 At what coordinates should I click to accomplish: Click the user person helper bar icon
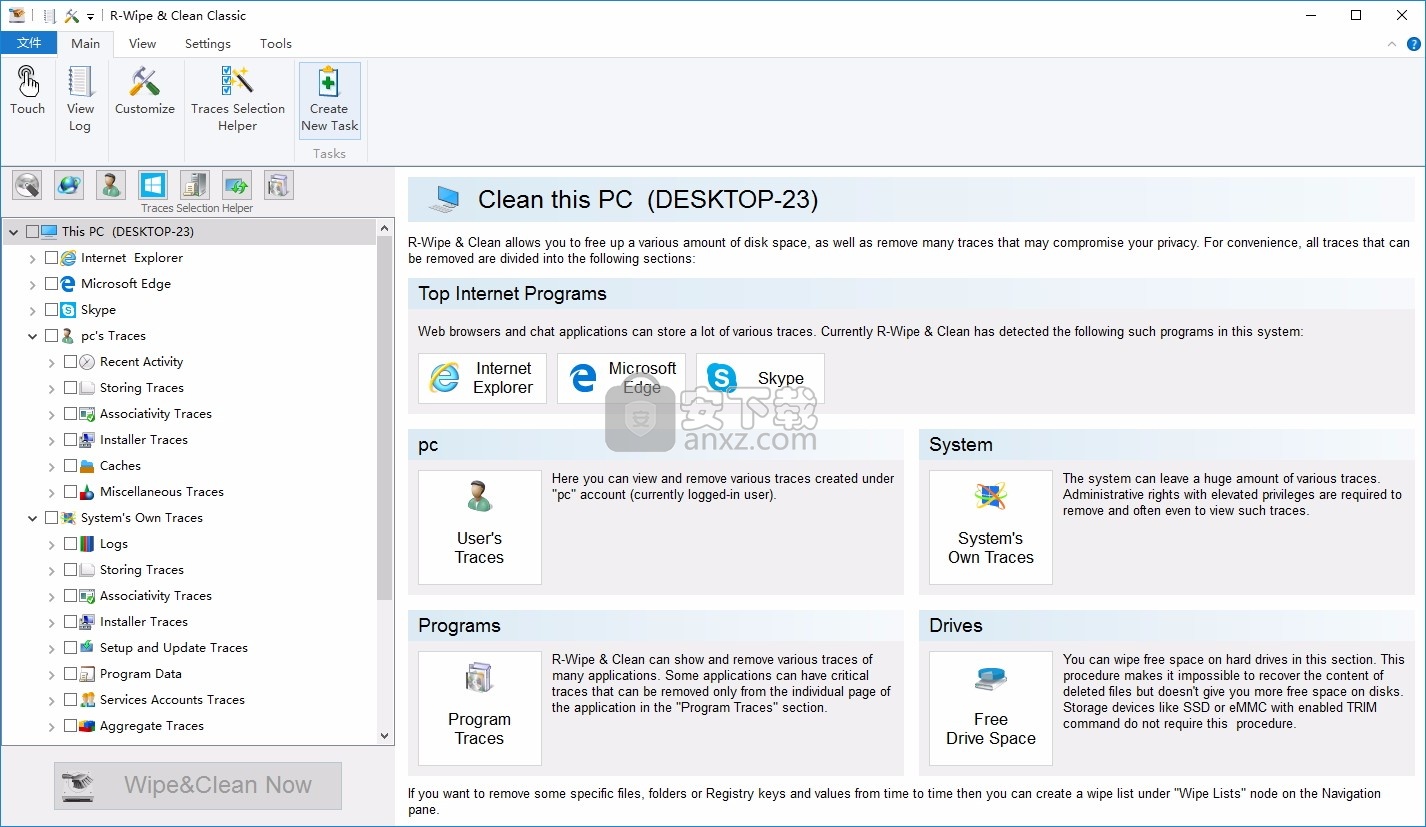coord(111,185)
